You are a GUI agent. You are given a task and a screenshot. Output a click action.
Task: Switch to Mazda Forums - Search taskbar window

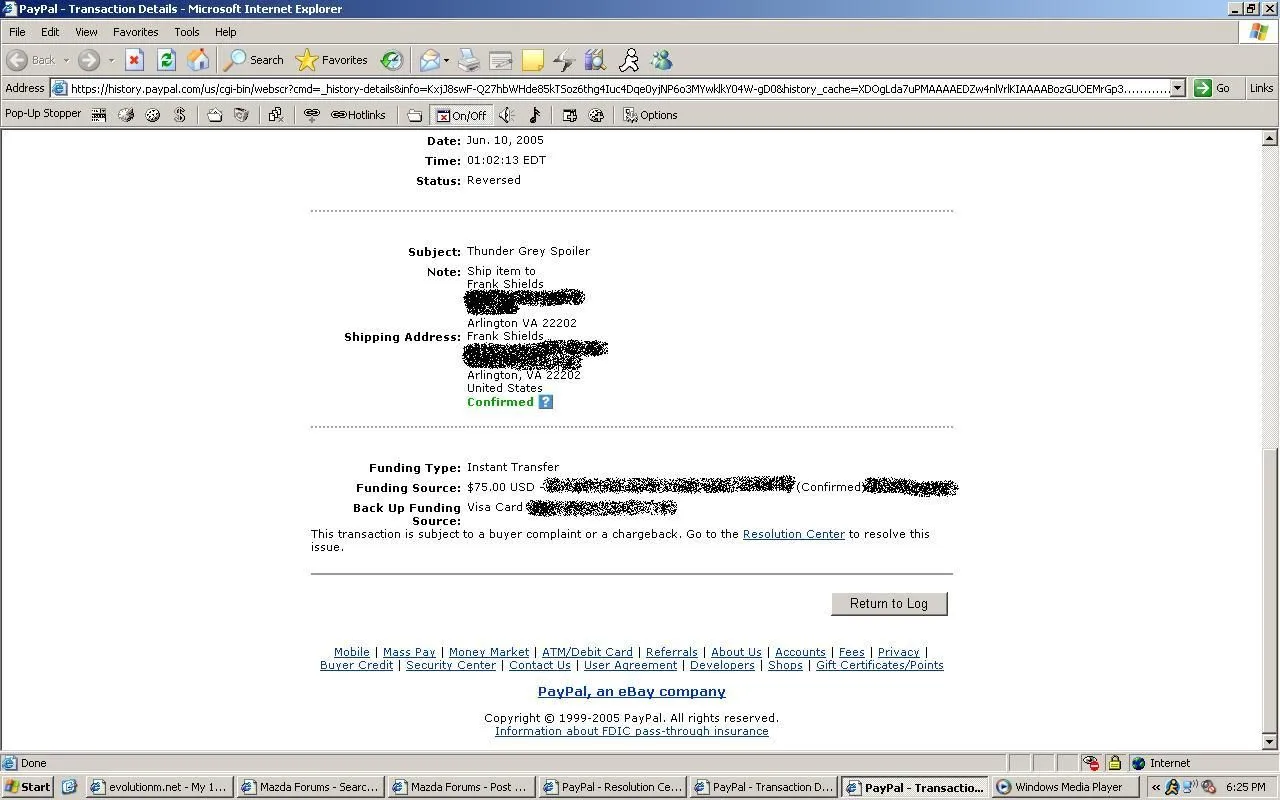(x=309, y=787)
